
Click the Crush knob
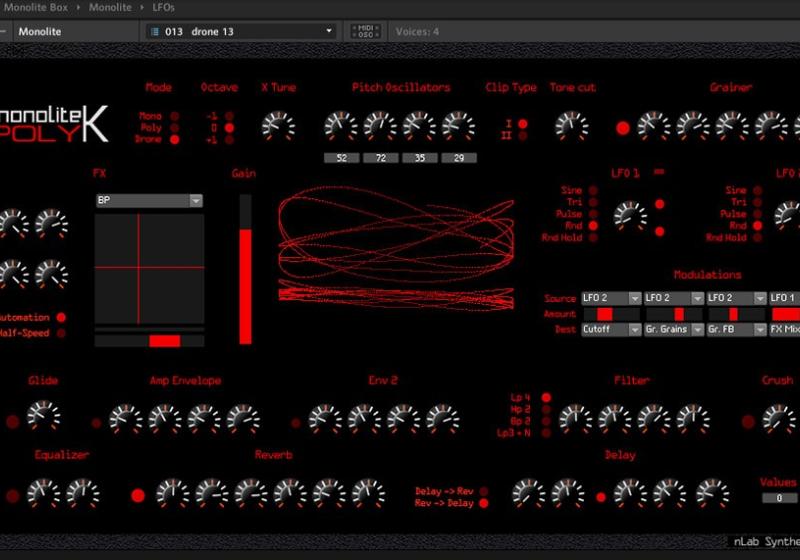[x=777, y=418]
